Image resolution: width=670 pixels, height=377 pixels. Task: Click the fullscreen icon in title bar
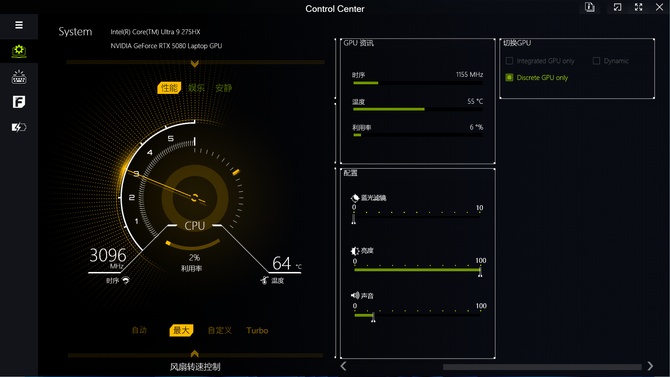click(x=638, y=7)
